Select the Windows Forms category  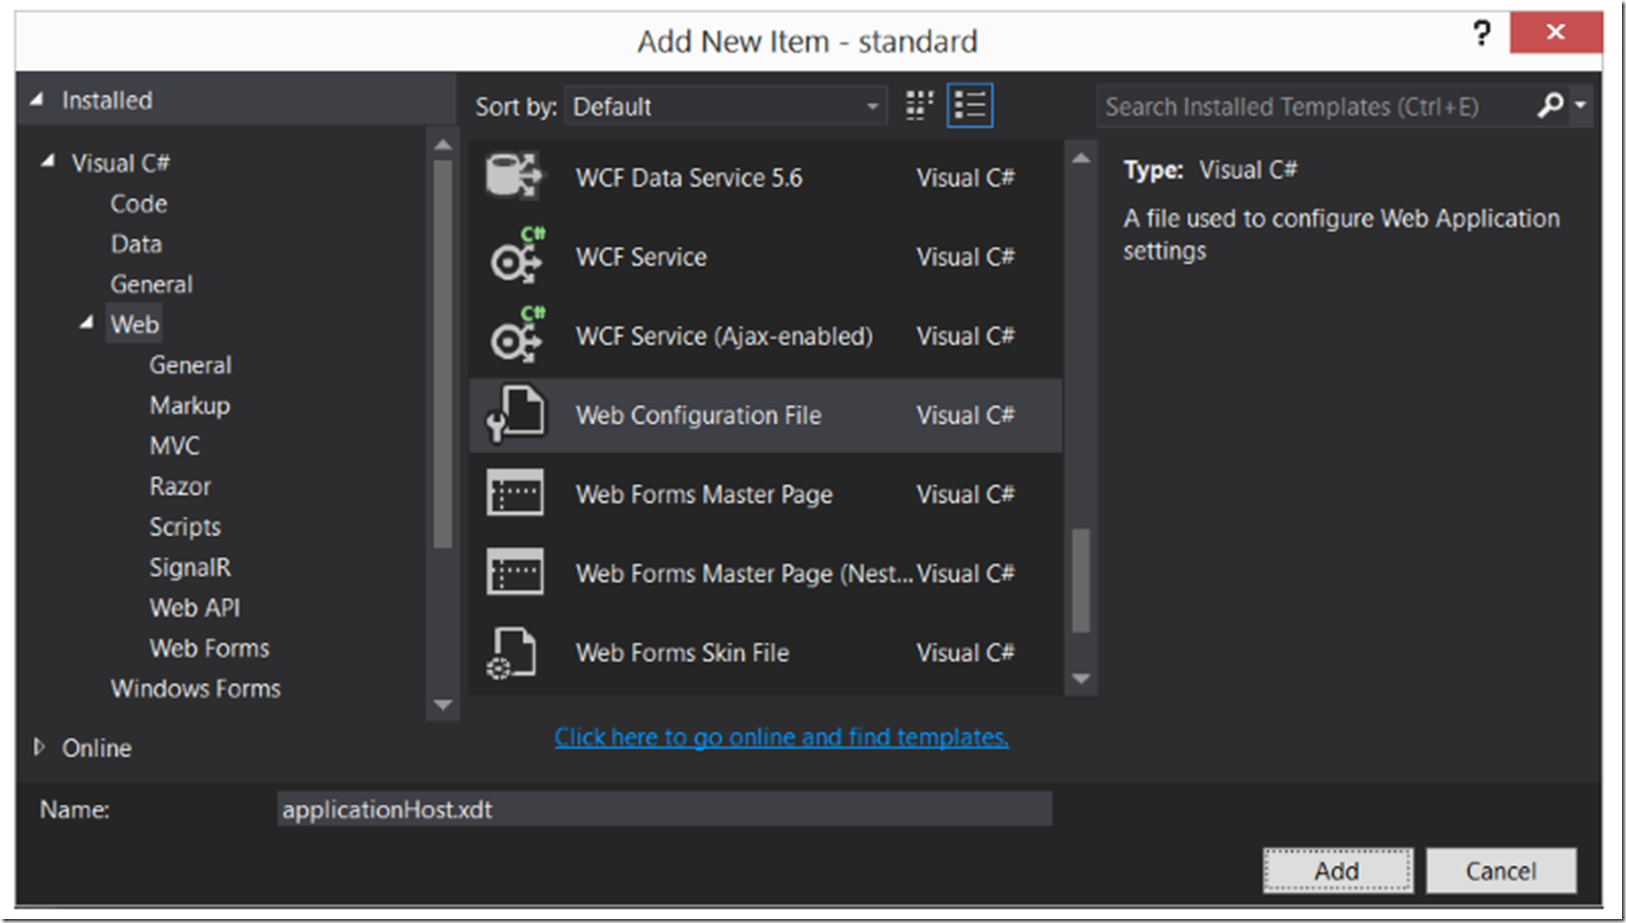pos(196,688)
